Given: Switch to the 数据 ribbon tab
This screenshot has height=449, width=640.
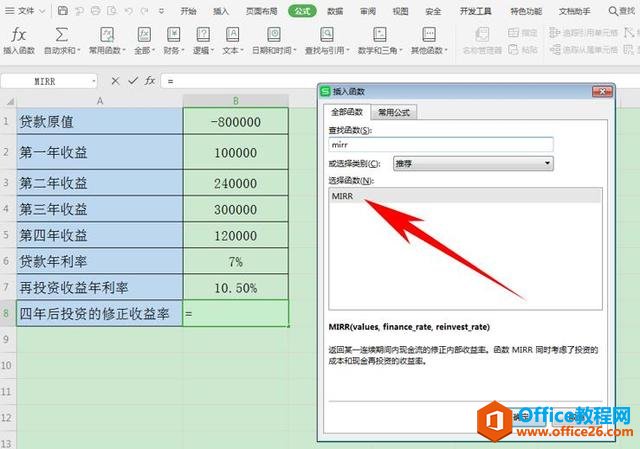Looking at the screenshot, I should coord(335,11).
